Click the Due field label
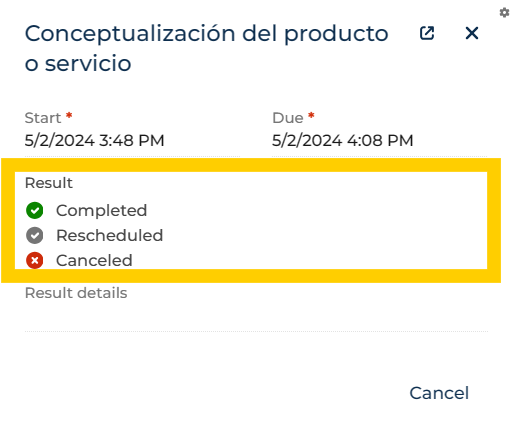 pos(288,118)
